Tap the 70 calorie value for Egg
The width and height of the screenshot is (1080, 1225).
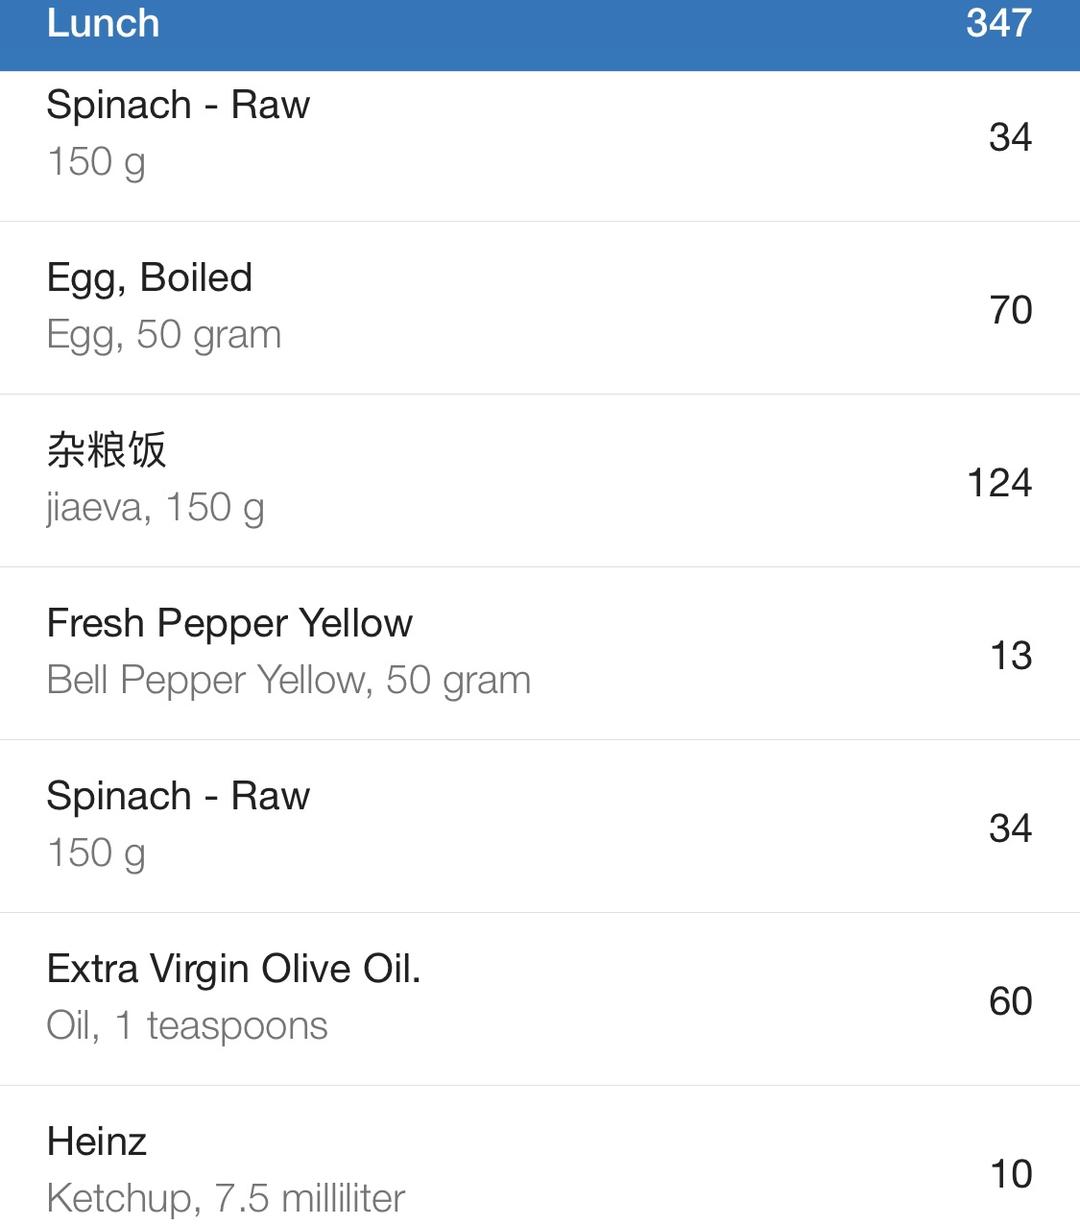click(1010, 310)
